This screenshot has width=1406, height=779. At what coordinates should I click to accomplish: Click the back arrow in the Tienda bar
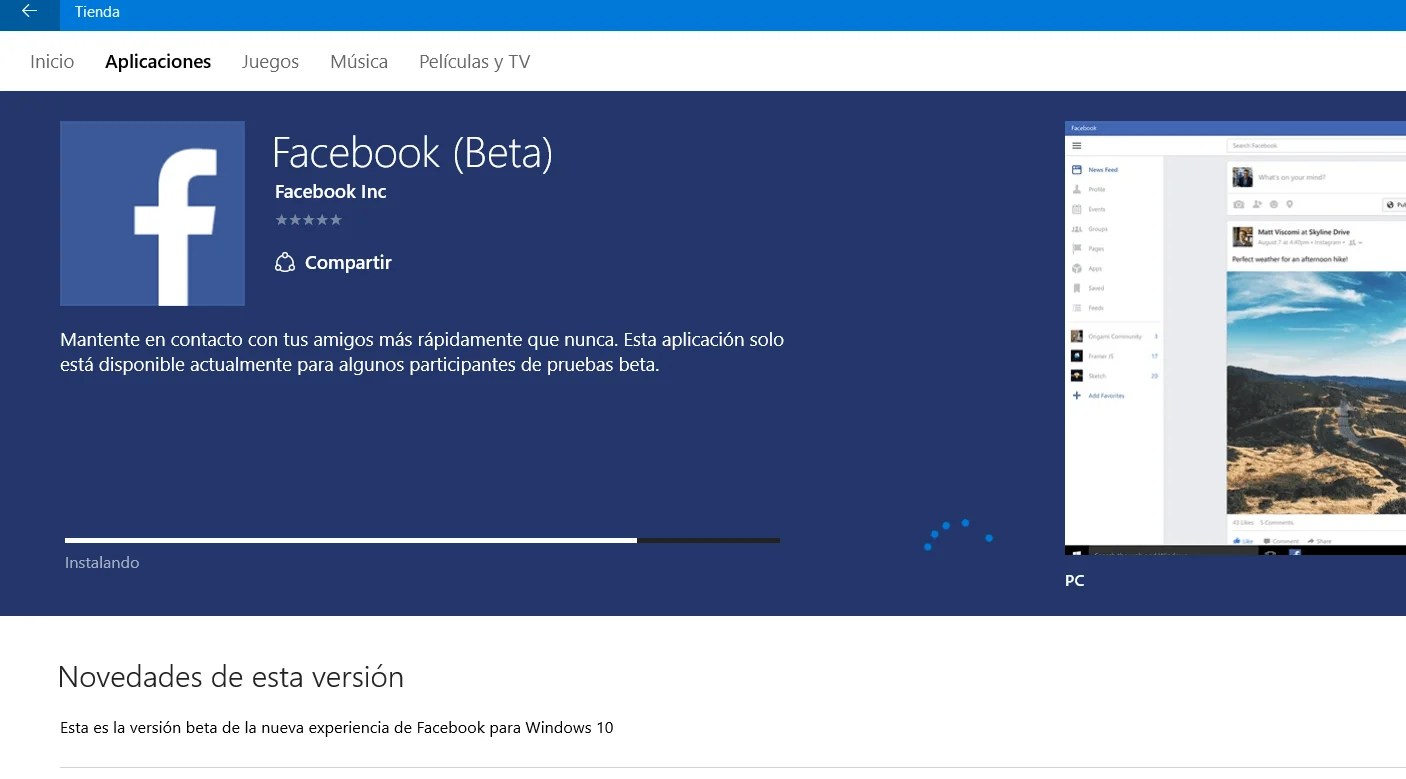pos(27,13)
